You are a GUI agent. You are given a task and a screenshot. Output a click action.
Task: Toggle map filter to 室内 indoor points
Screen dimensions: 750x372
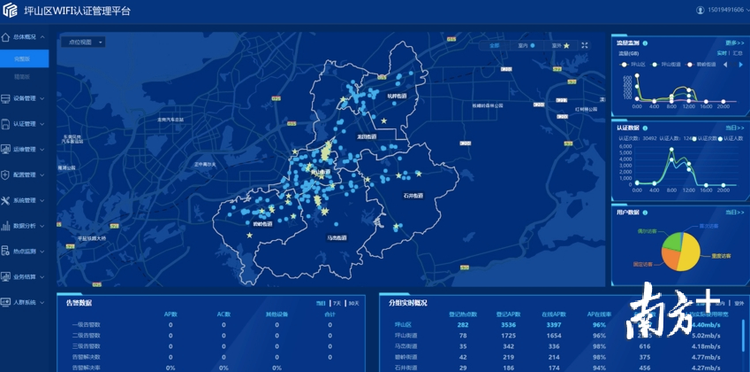click(x=526, y=45)
